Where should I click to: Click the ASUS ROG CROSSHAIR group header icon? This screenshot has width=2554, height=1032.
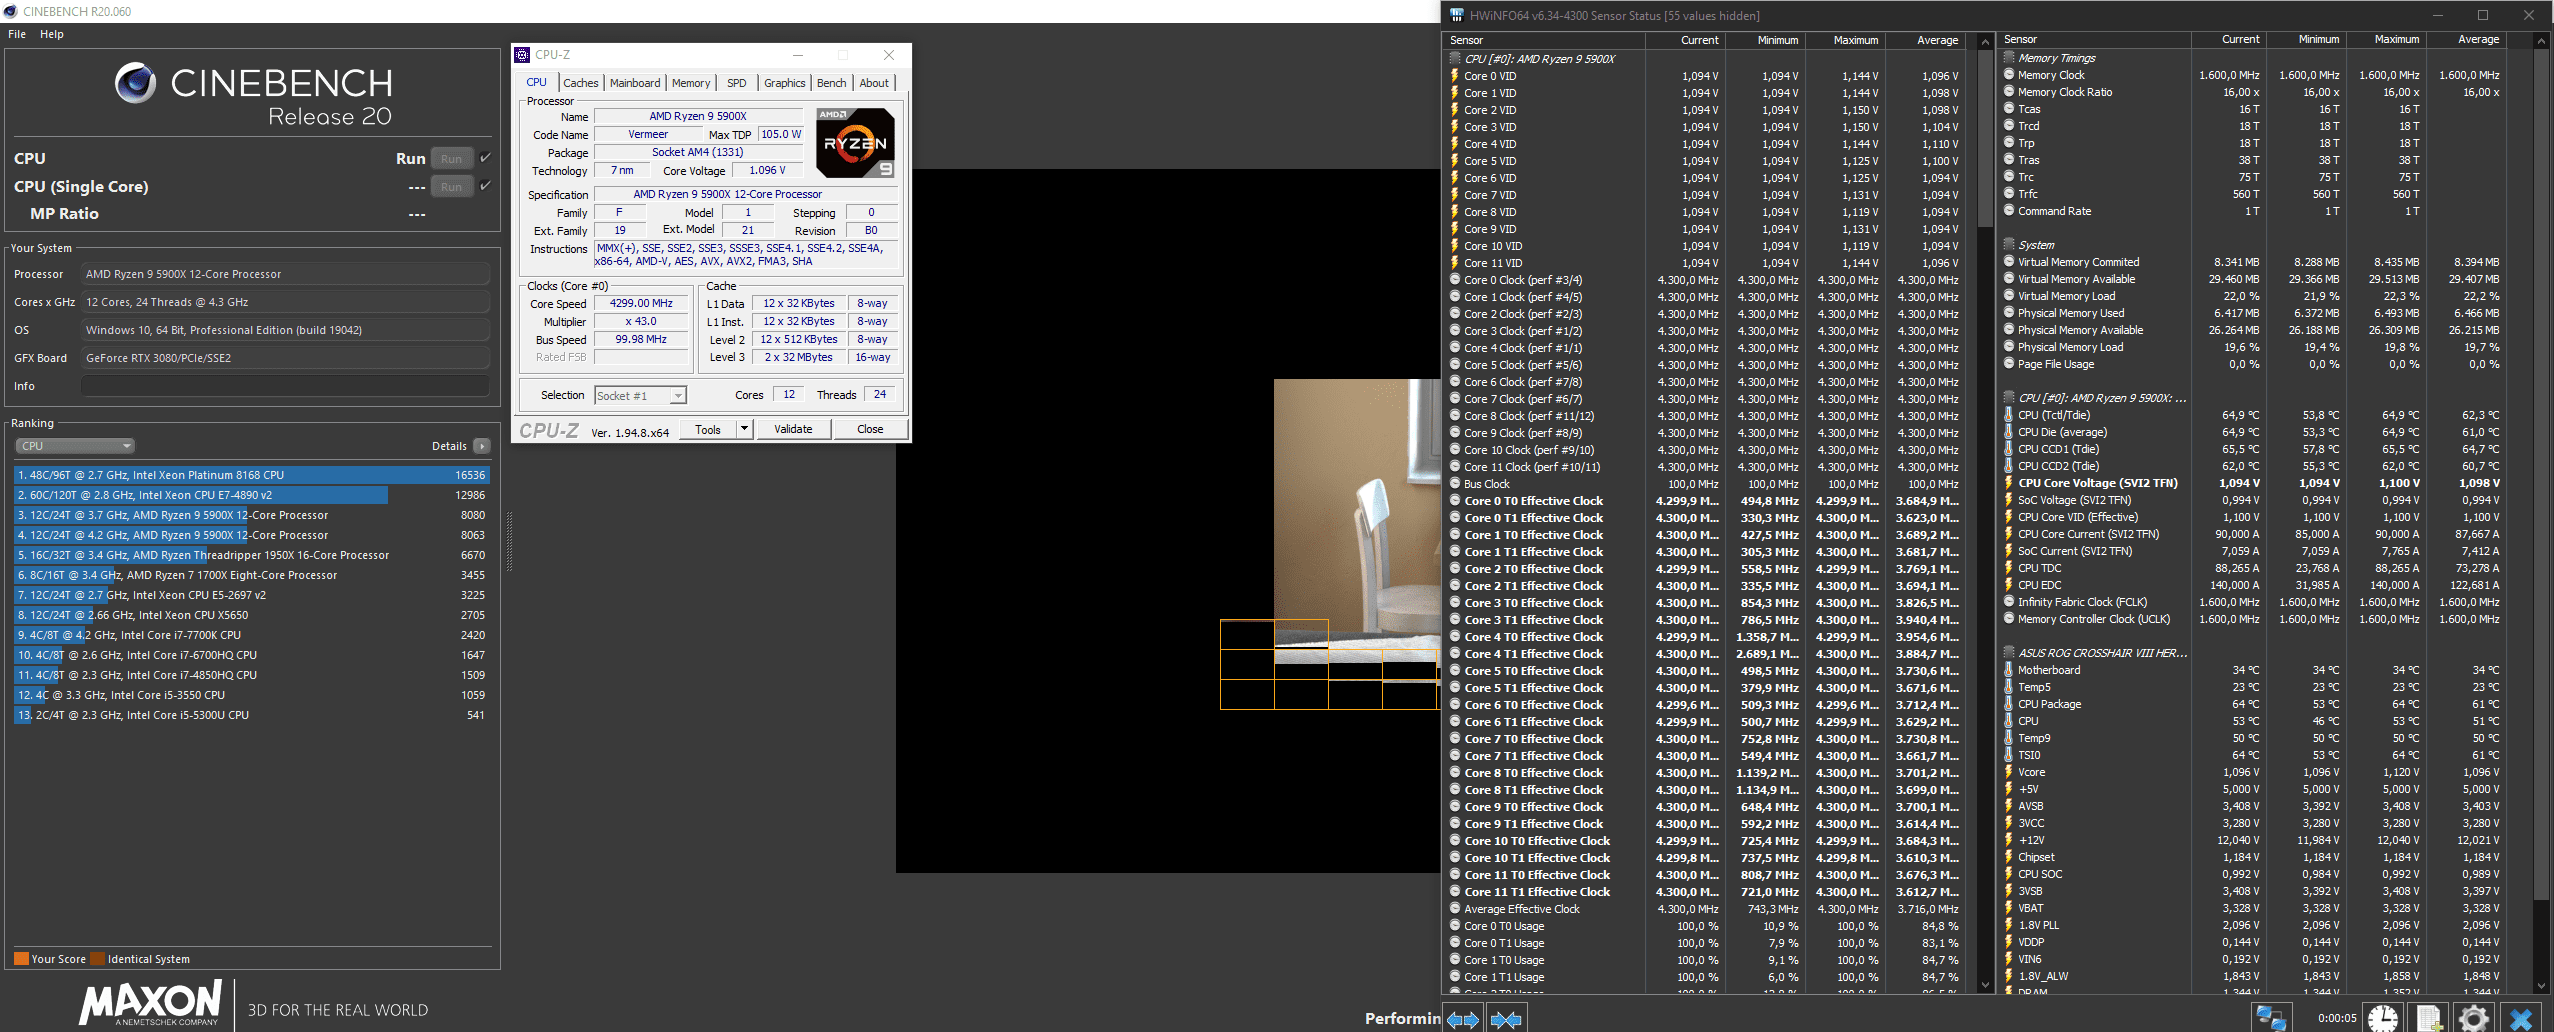[2008, 653]
